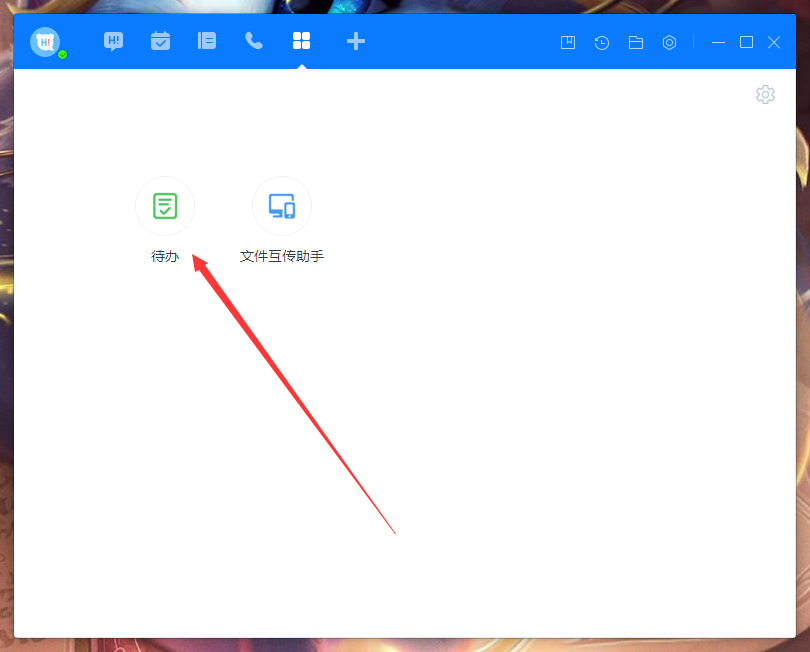Launch the 文件互传助手 app icon
Viewport: 810px width, 652px height.
point(282,207)
